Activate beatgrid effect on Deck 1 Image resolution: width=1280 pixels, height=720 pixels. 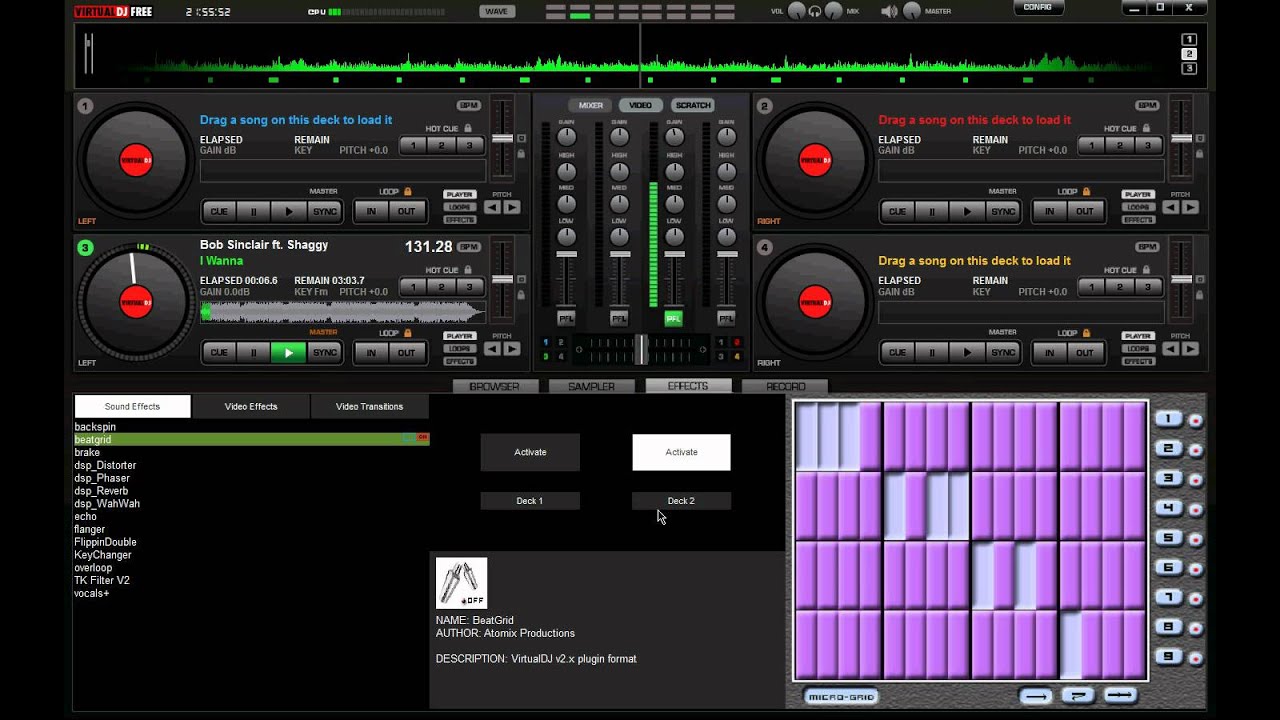pos(530,452)
